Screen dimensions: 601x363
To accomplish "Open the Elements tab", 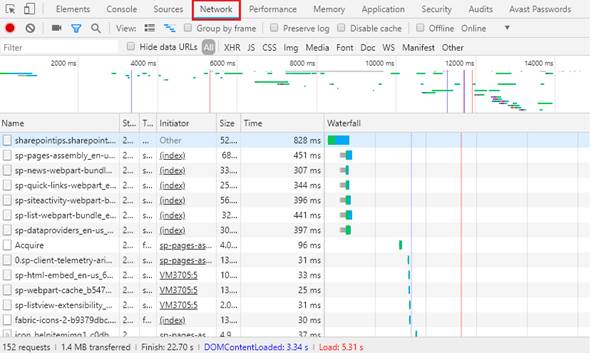I will tap(73, 9).
